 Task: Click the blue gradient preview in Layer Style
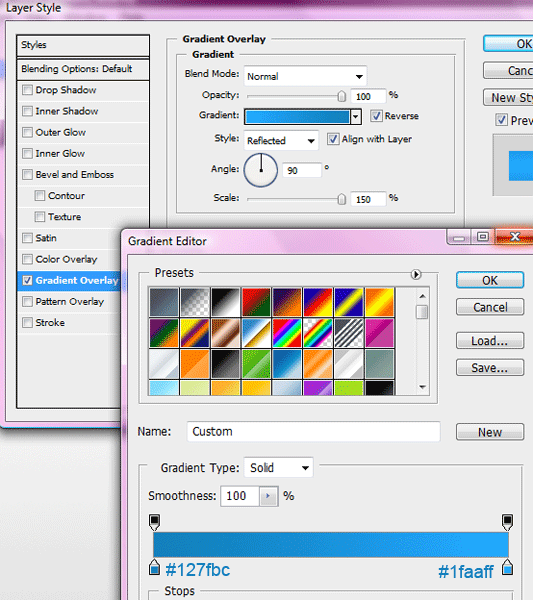click(x=297, y=117)
